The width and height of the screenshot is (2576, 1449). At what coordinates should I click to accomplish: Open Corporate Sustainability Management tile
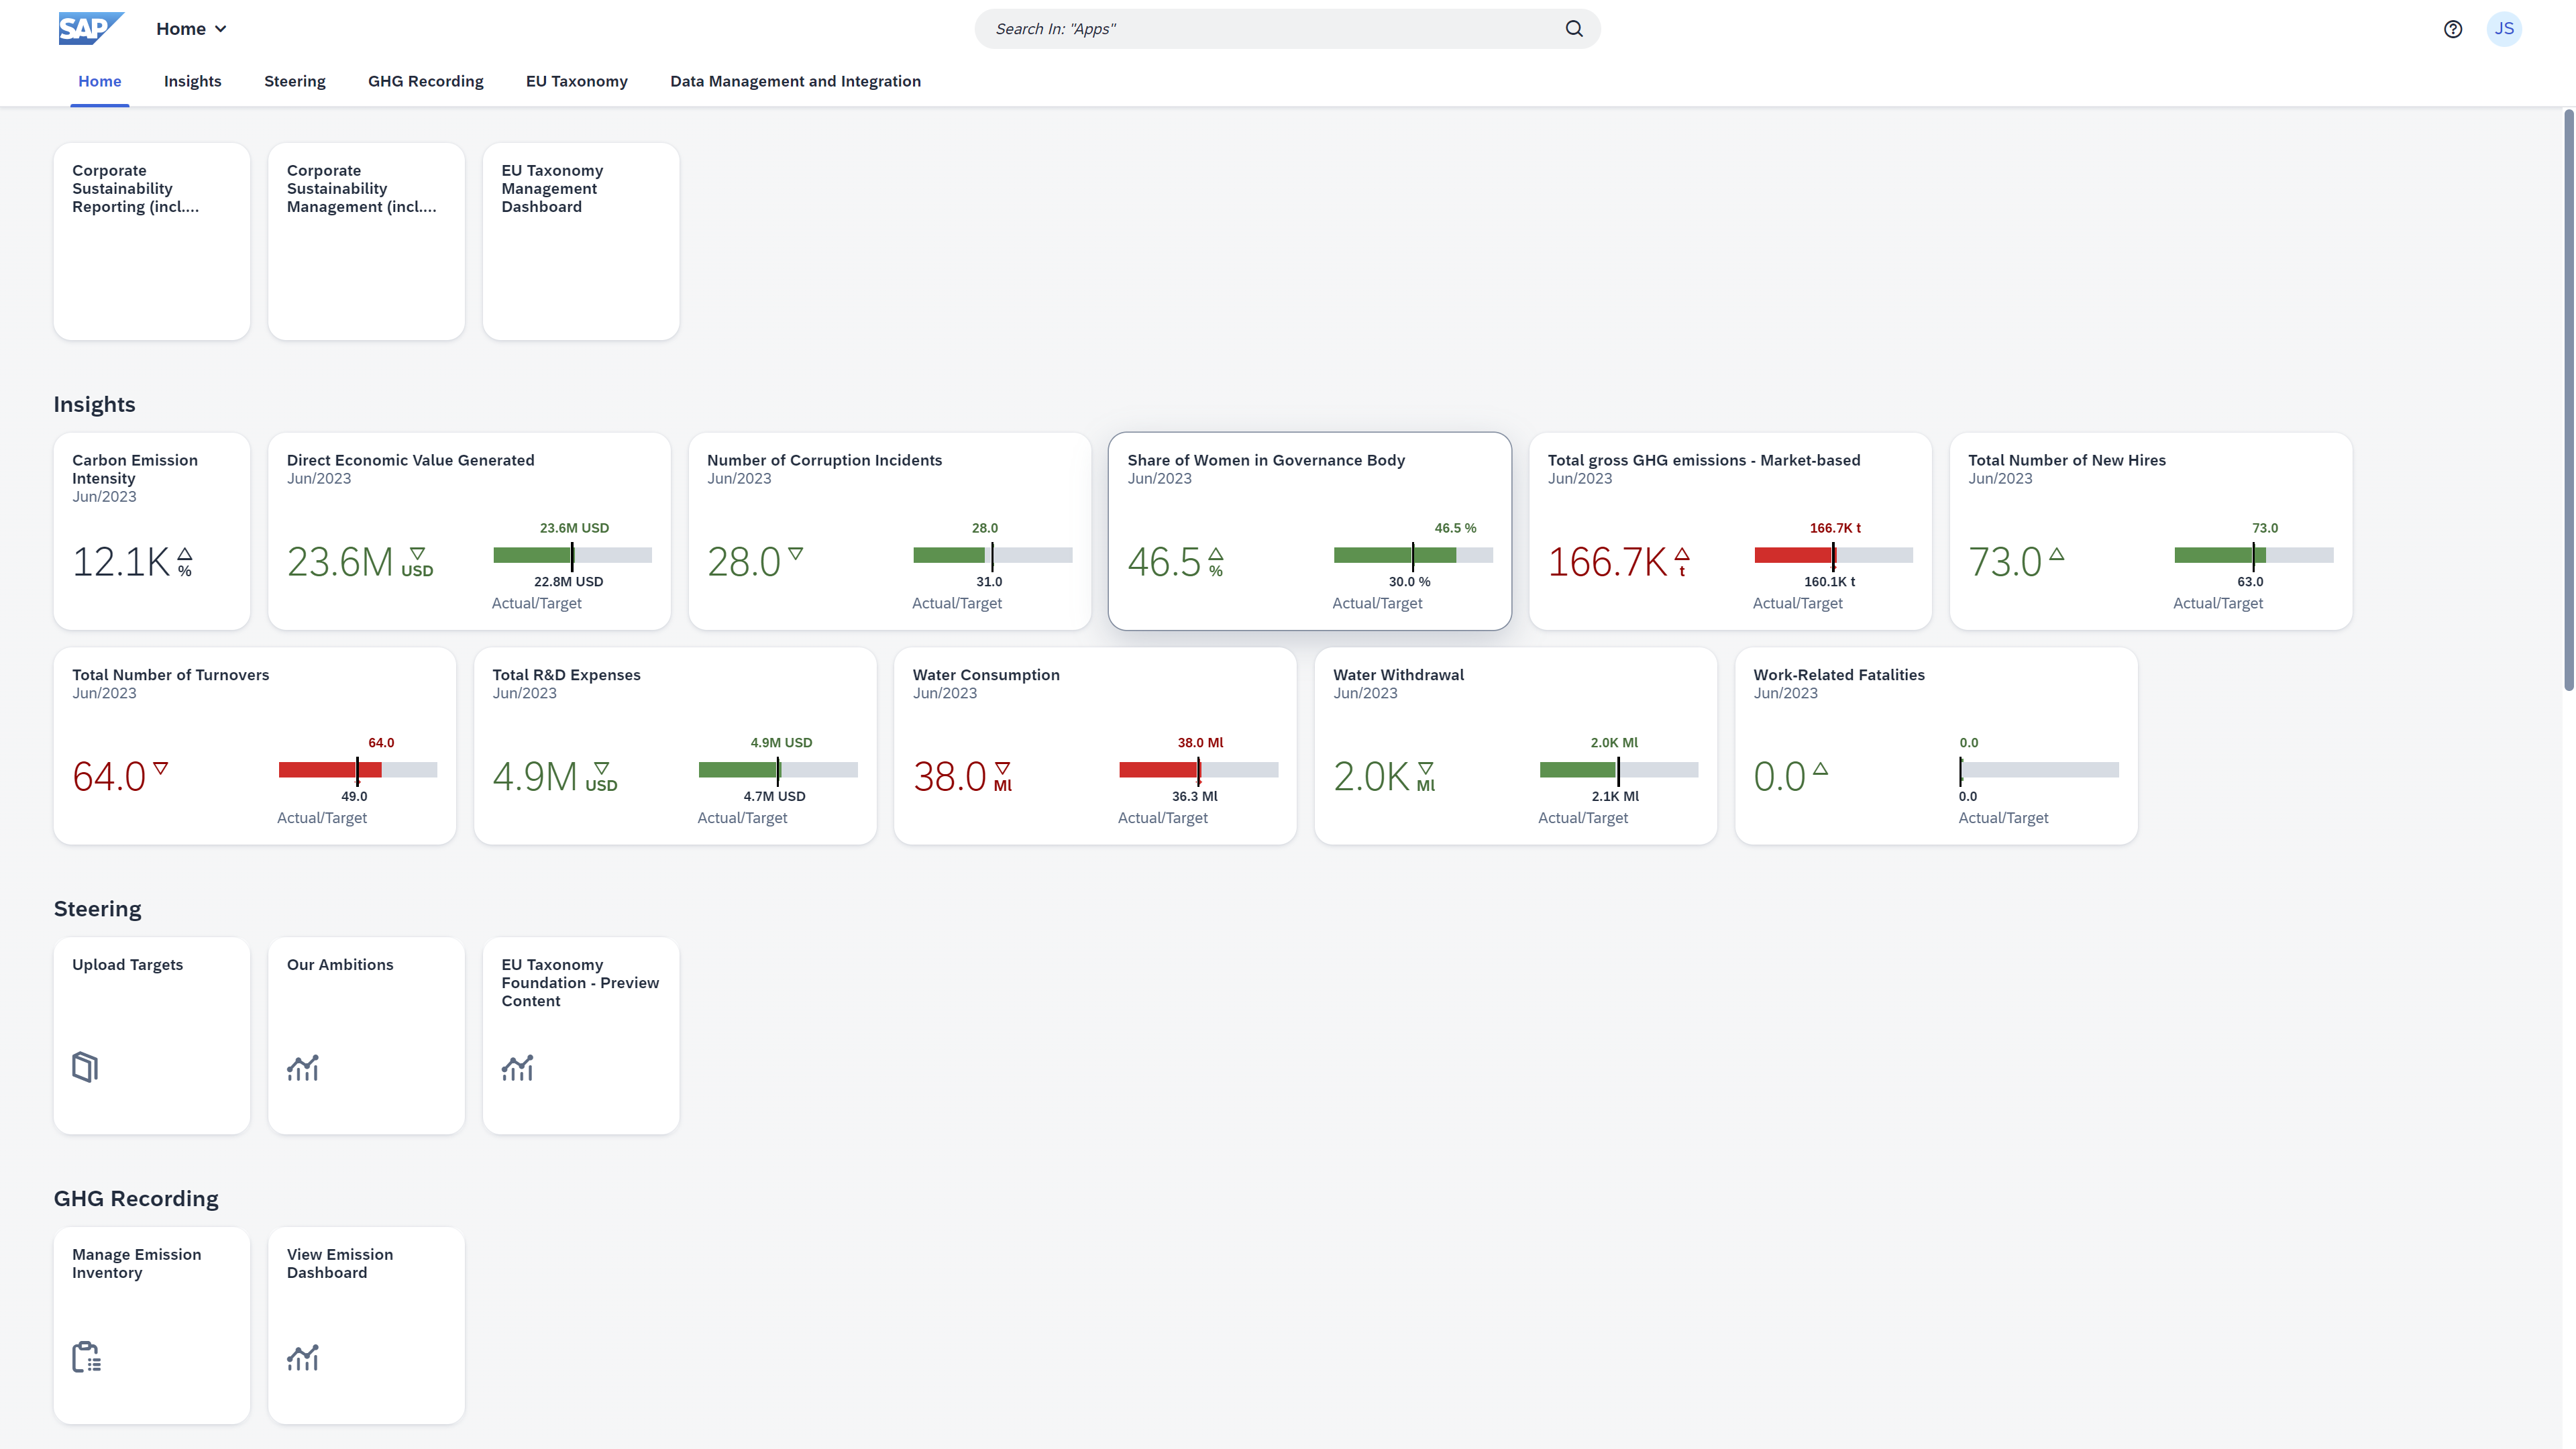point(366,241)
